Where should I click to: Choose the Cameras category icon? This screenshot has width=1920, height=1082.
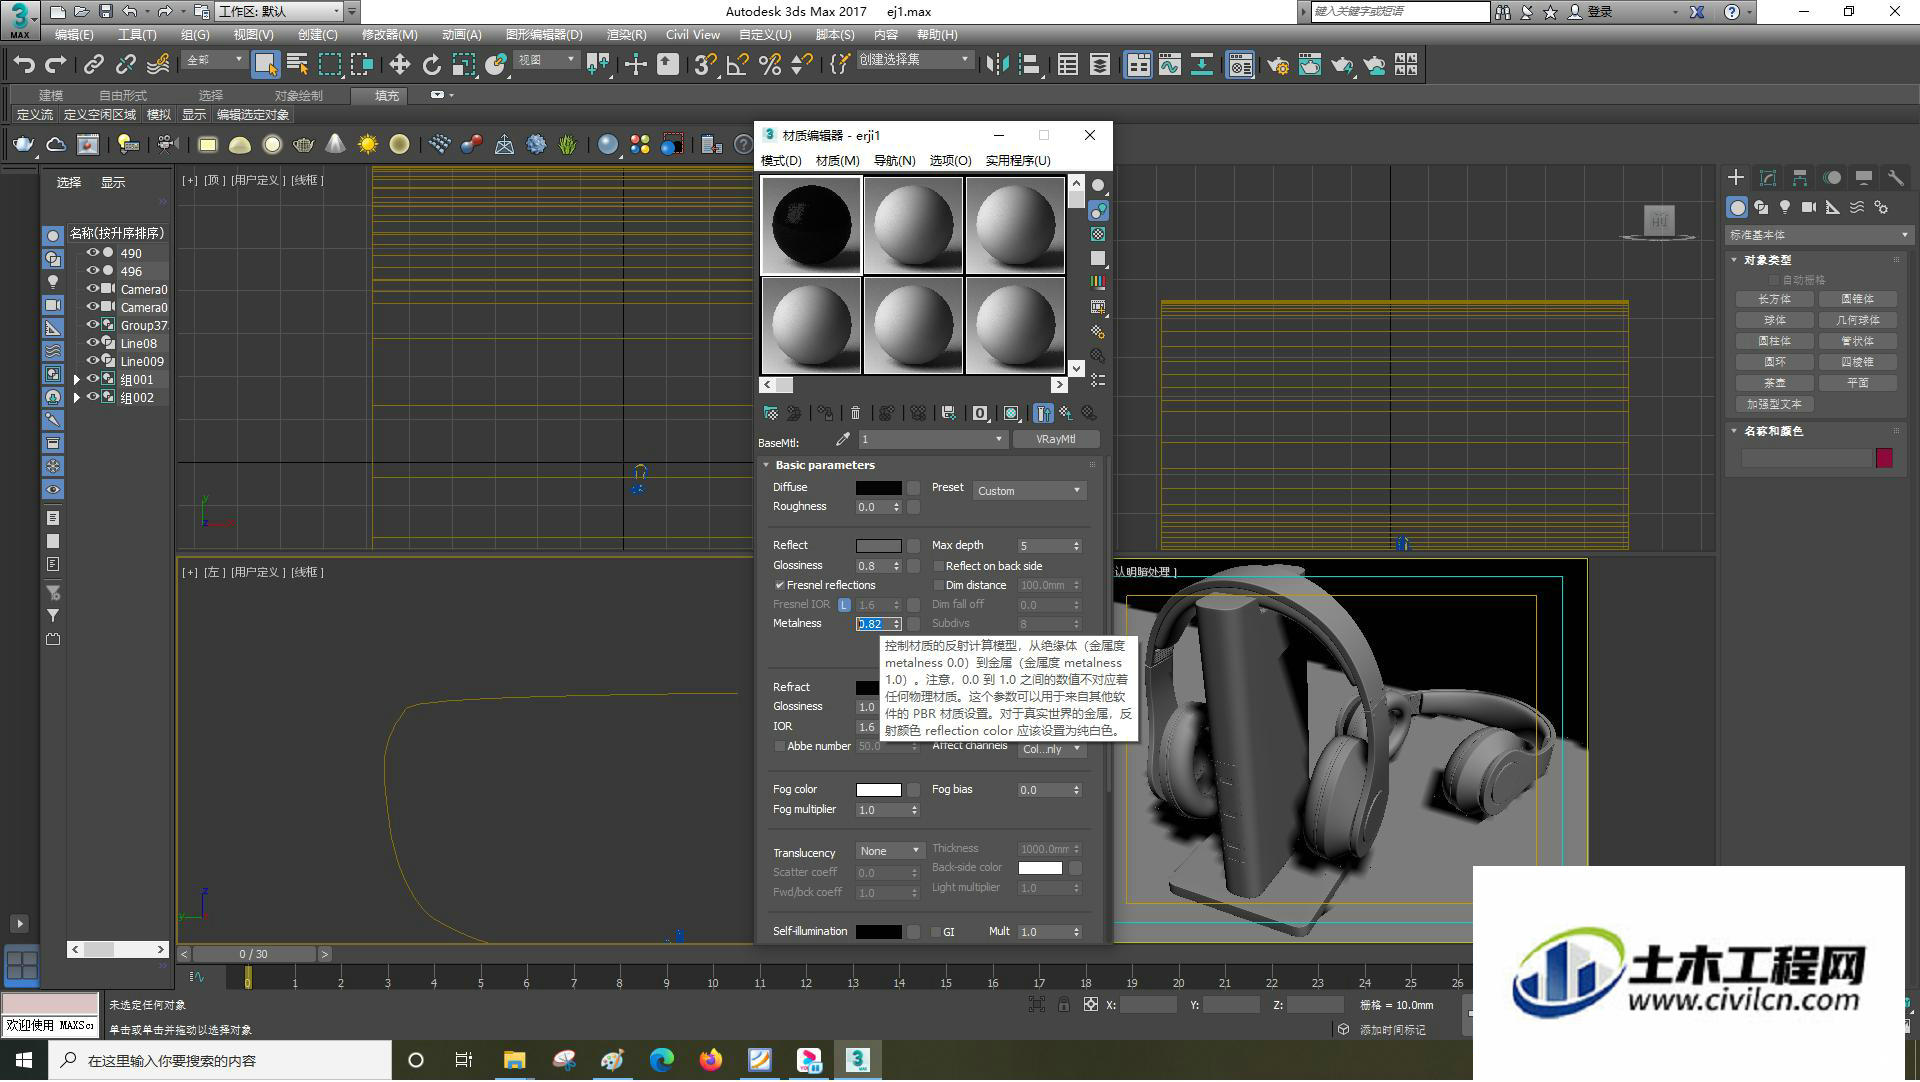(1809, 207)
